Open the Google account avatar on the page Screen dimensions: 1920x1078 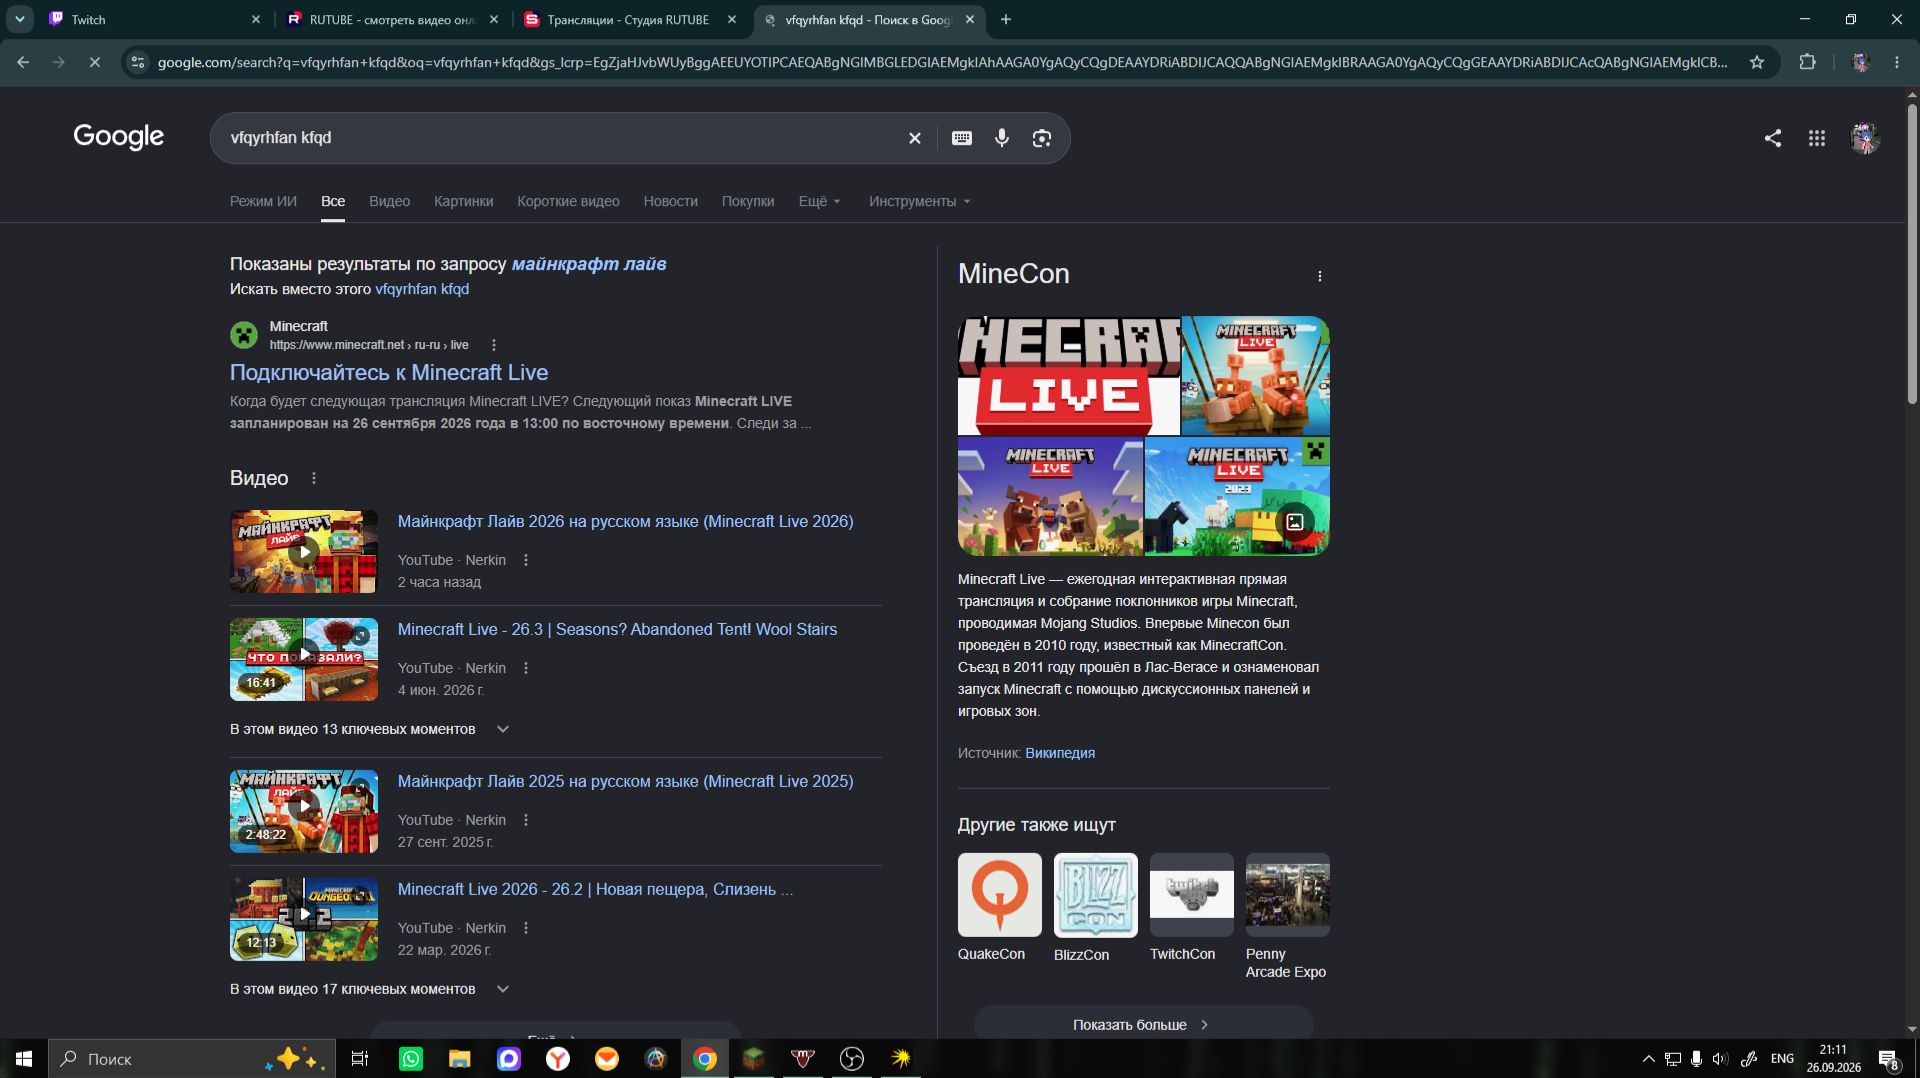click(1864, 138)
